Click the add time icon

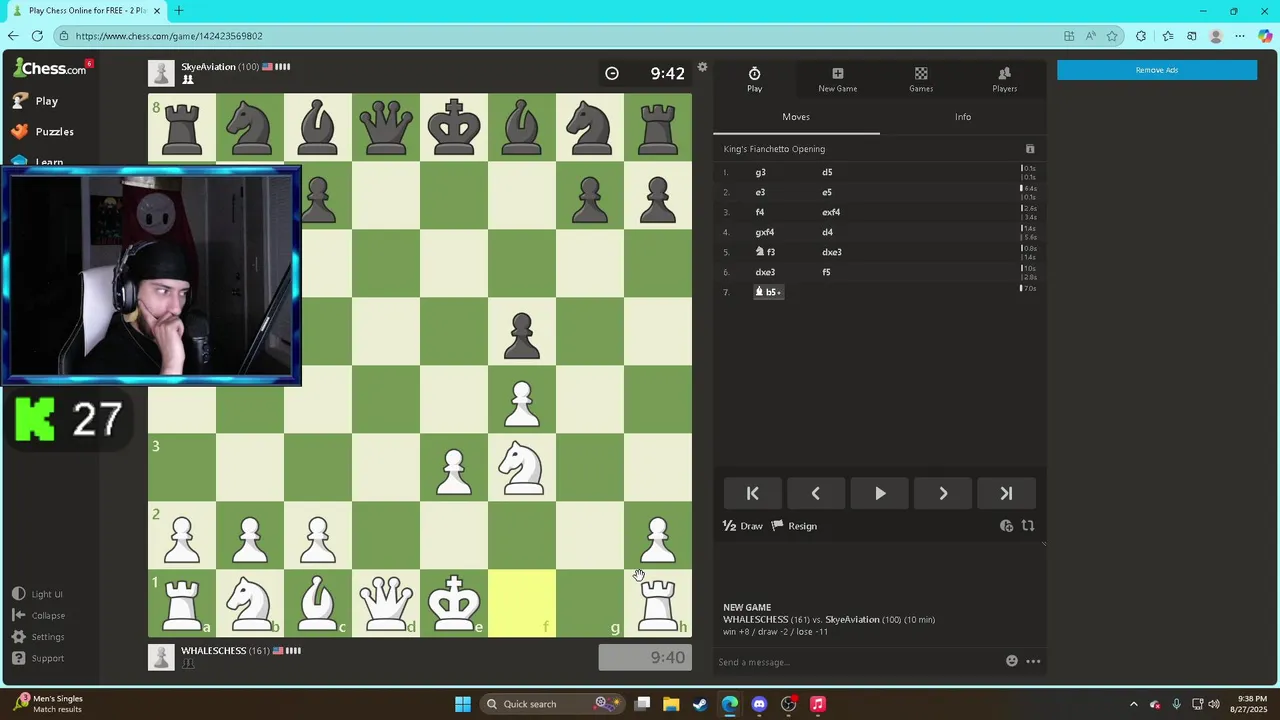coord(1006,526)
